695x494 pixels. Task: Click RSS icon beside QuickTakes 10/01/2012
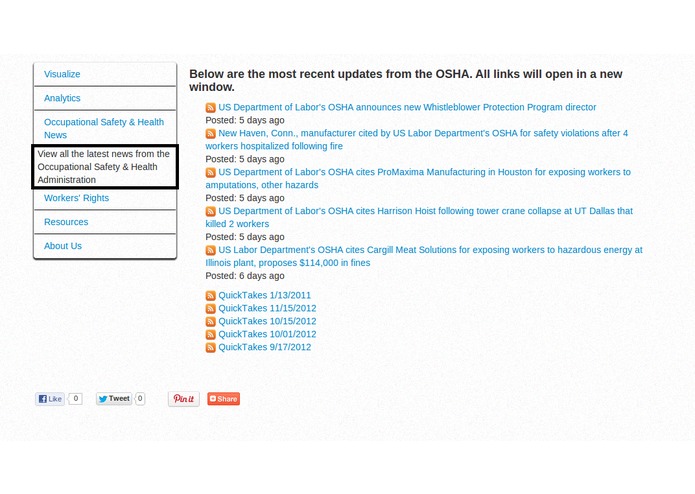[211, 335]
